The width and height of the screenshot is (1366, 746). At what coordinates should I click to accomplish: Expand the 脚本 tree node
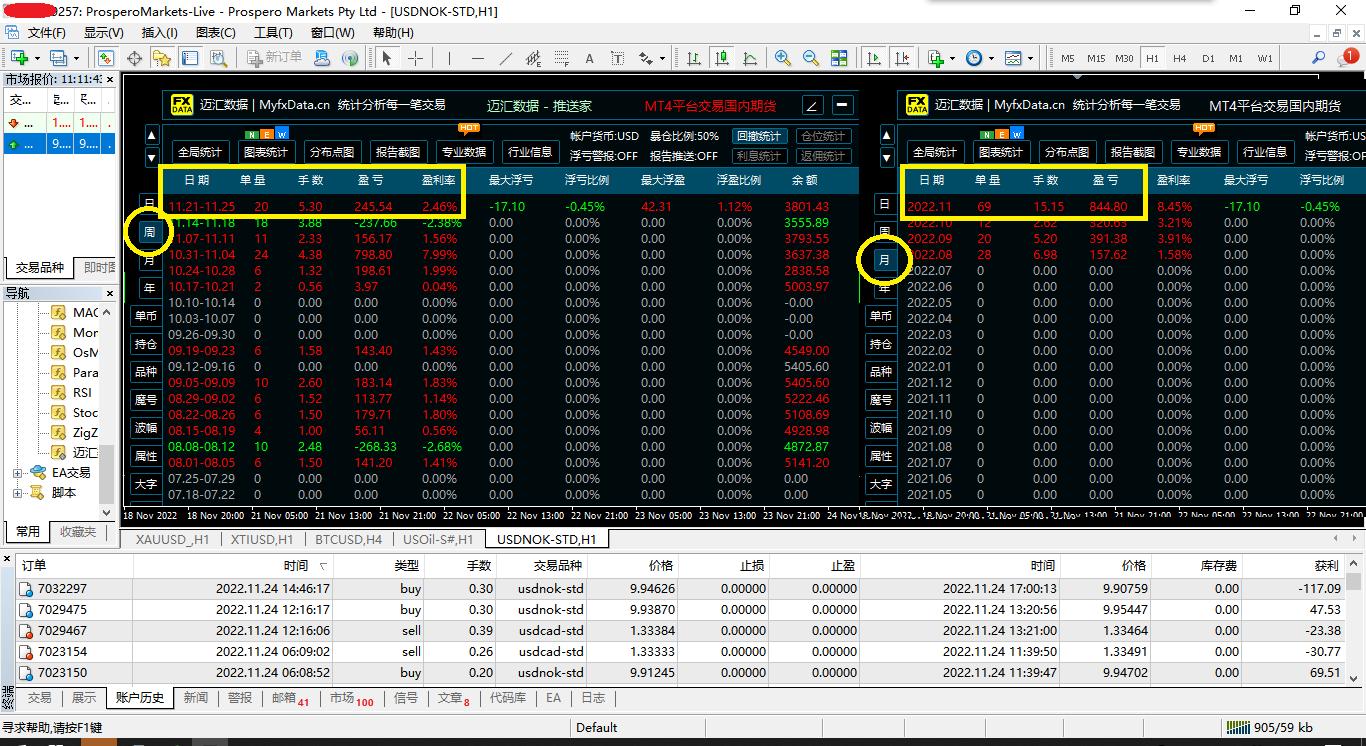click(18, 493)
